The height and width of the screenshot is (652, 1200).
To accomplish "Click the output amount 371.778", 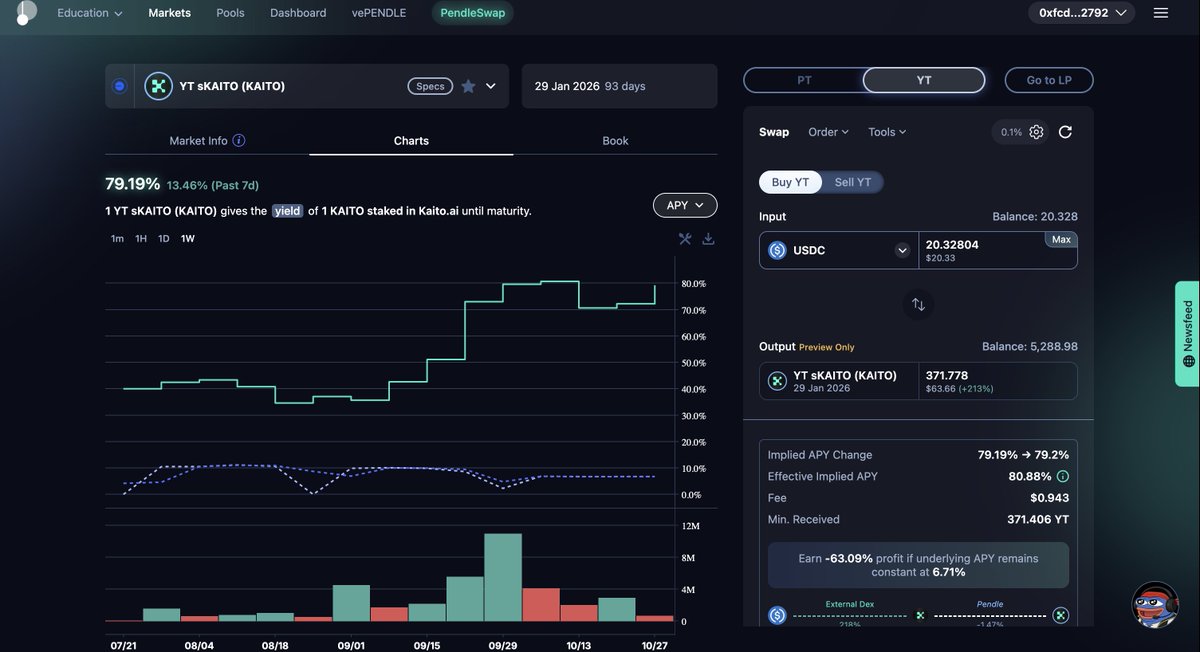I will [x=947, y=376].
